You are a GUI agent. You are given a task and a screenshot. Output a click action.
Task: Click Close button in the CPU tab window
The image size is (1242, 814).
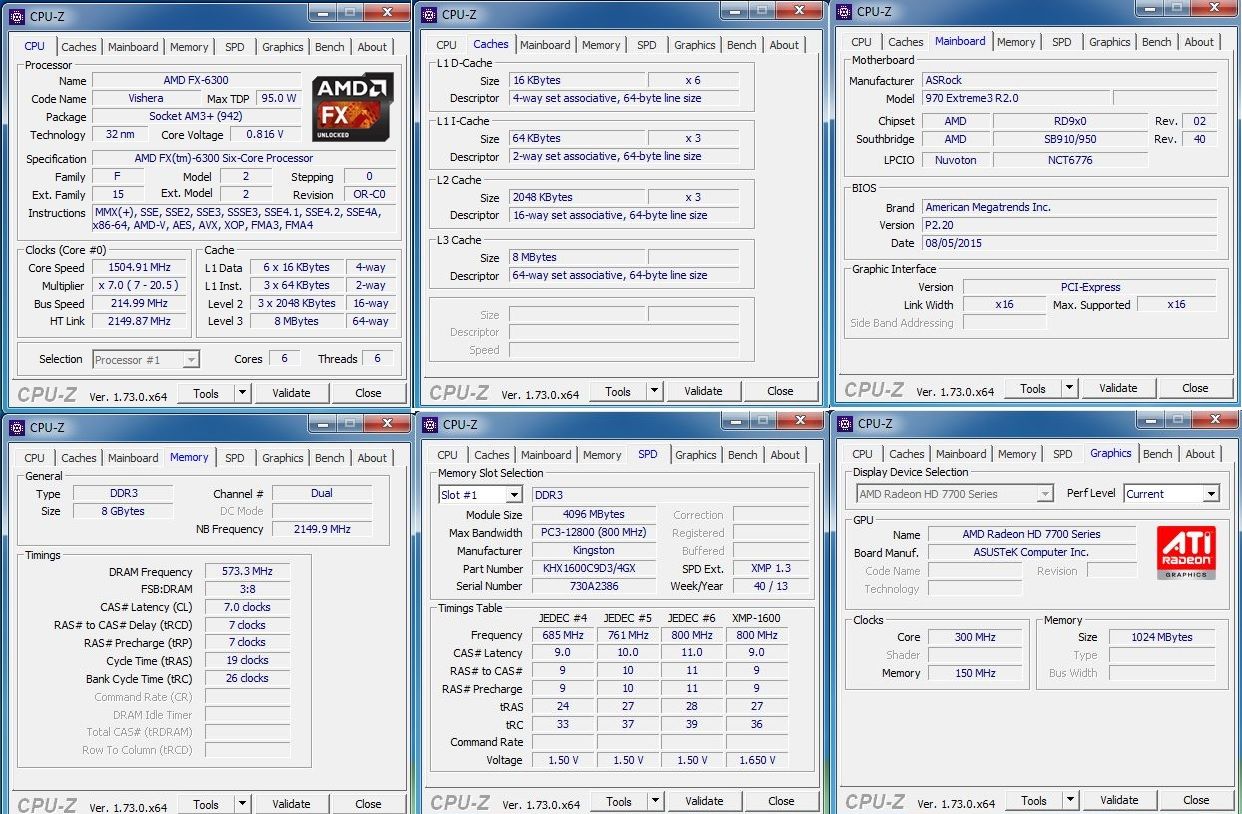[x=368, y=393]
